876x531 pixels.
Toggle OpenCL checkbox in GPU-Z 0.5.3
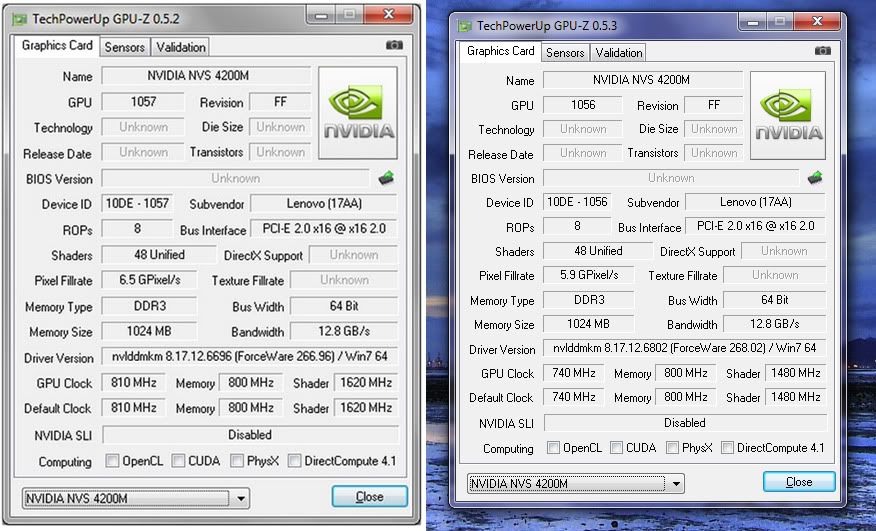(553, 447)
